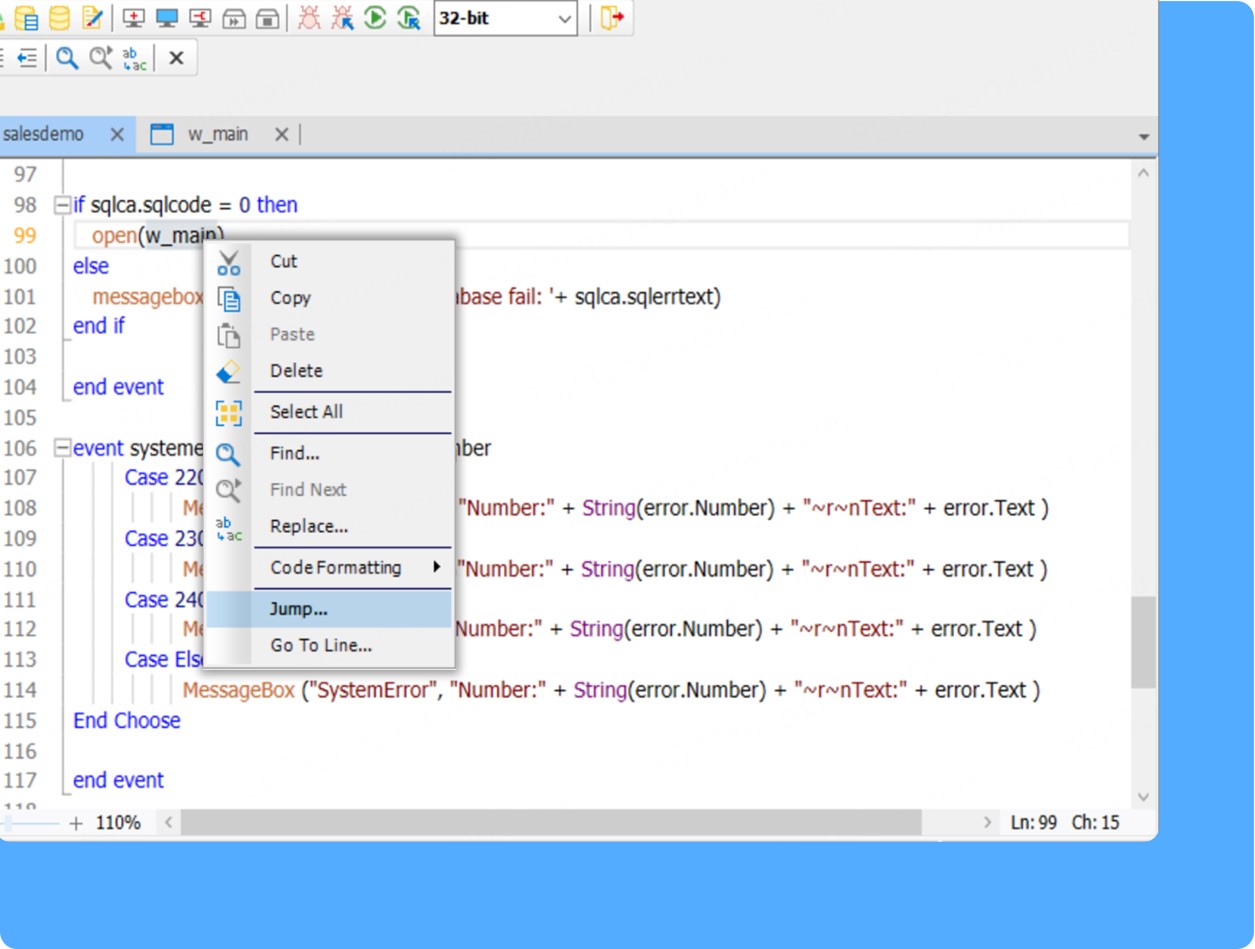This screenshot has height=949, width=1255.
Task: Click the vertical scrollbar thumb
Action: pos(1144,643)
